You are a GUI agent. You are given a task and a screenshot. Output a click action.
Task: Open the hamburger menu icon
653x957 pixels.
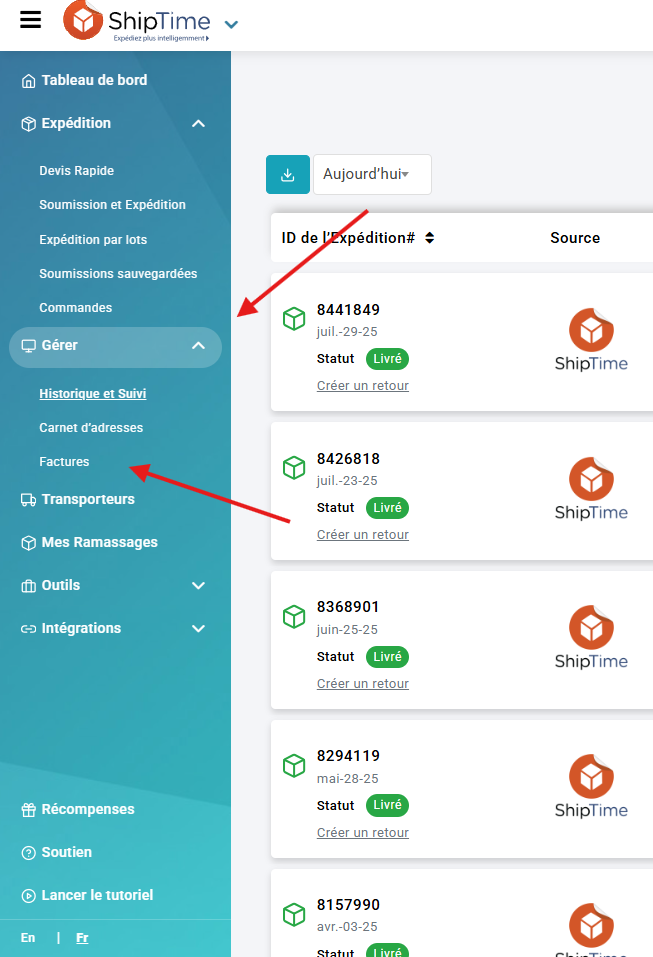coord(31,20)
